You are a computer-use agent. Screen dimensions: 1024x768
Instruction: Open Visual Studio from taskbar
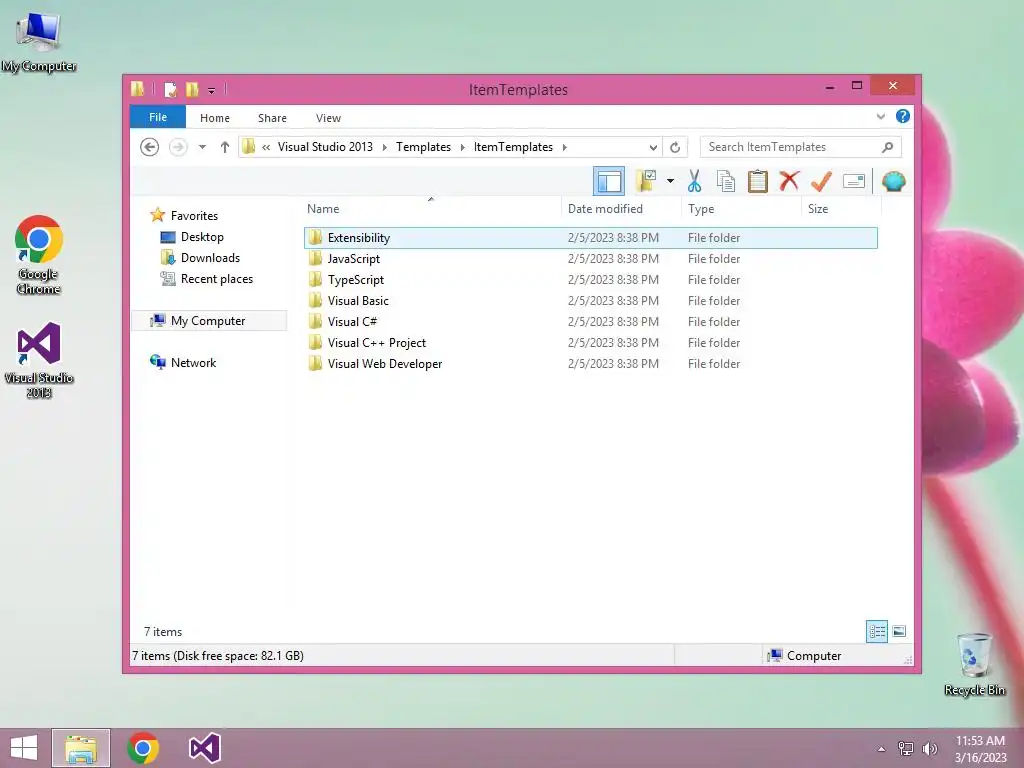coord(204,748)
